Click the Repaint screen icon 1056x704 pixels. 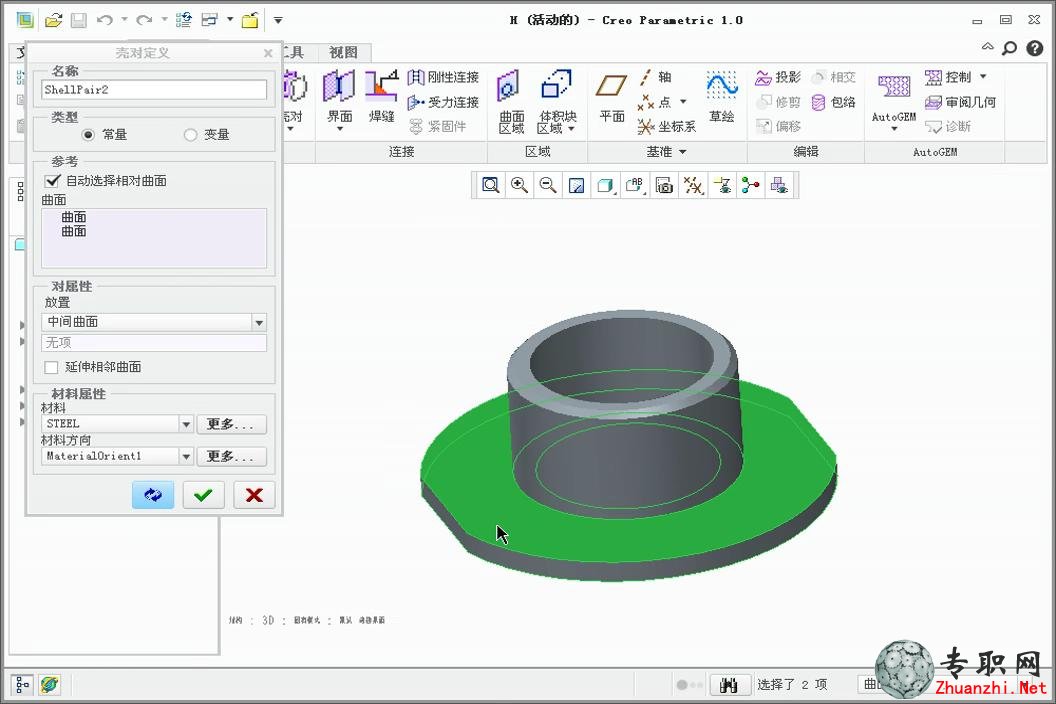[x=576, y=185]
